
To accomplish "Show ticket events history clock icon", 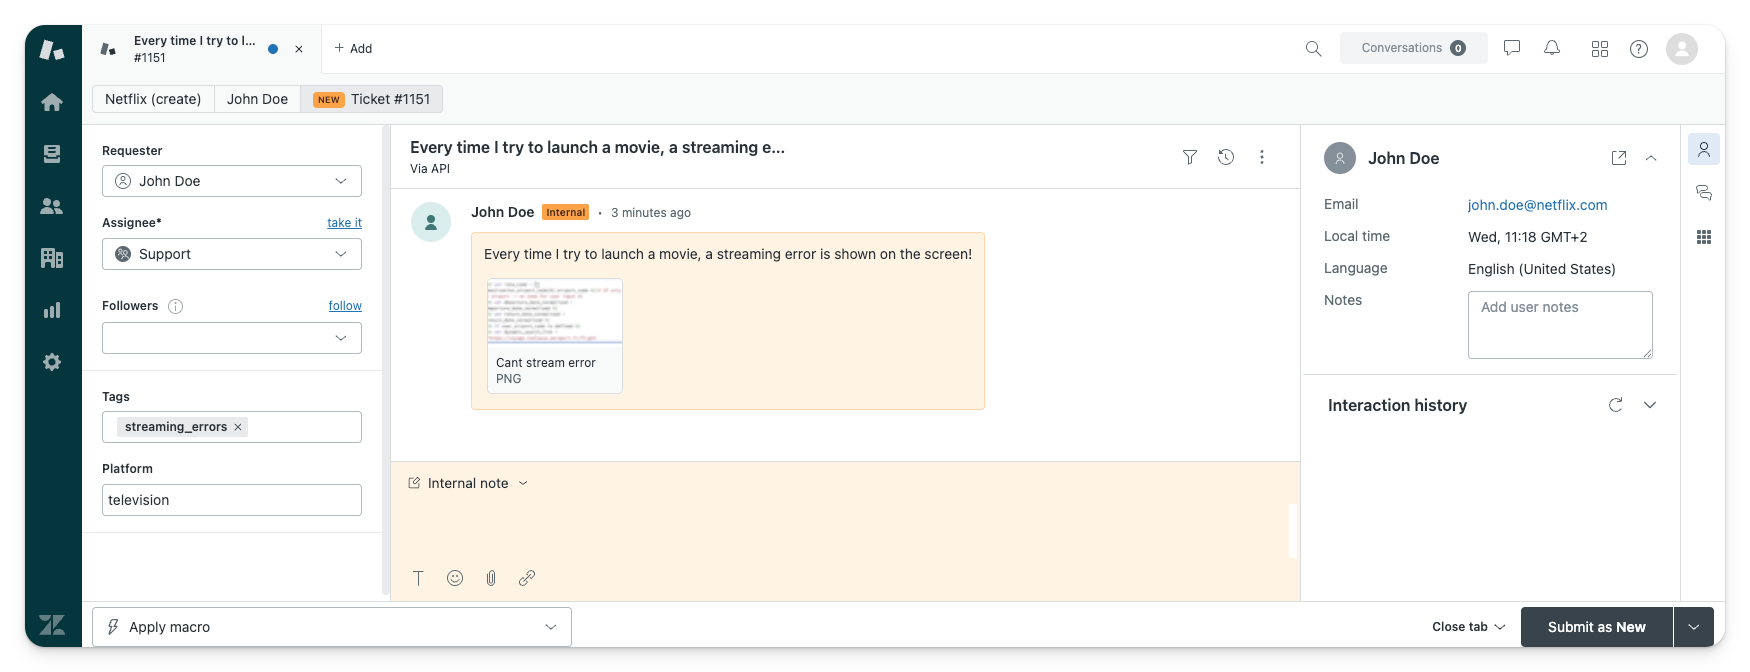I will [x=1226, y=157].
